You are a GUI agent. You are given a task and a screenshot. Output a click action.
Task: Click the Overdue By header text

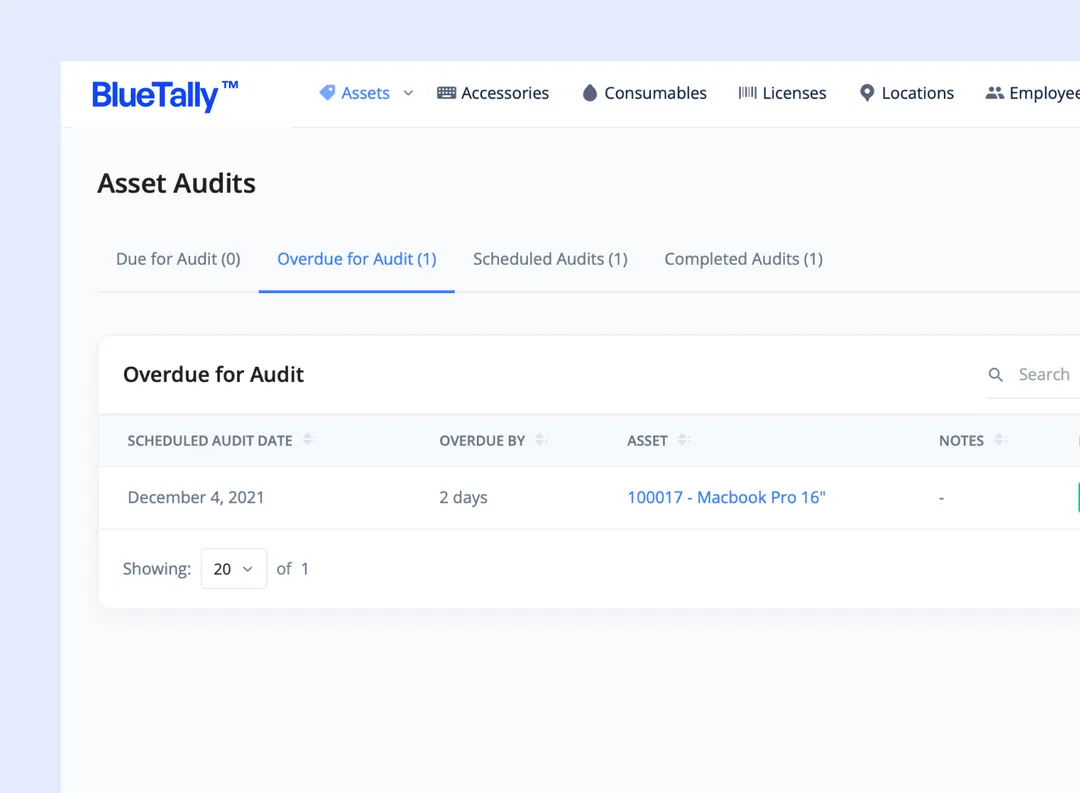[x=482, y=441]
